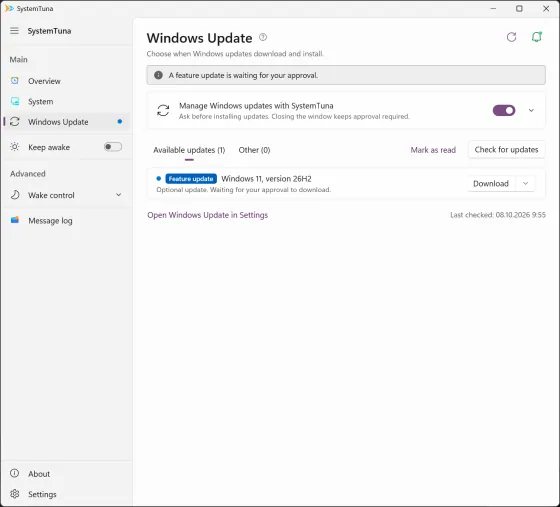Image resolution: width=560 pixels, height=507 pixels.
Task: Select Windows Update in the sidebar
Action: pos(66,122)
